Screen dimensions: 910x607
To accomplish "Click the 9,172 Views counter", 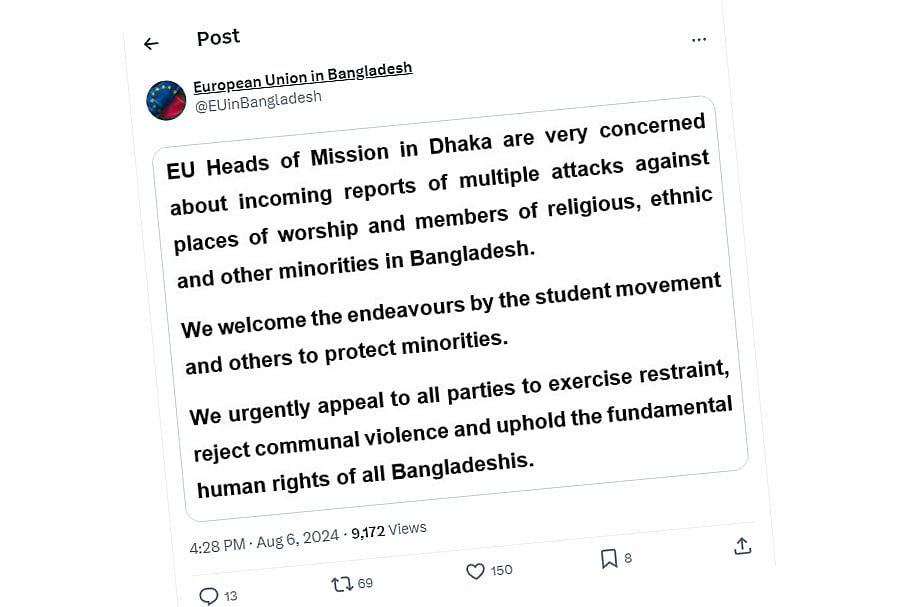I will coord(389,531).
